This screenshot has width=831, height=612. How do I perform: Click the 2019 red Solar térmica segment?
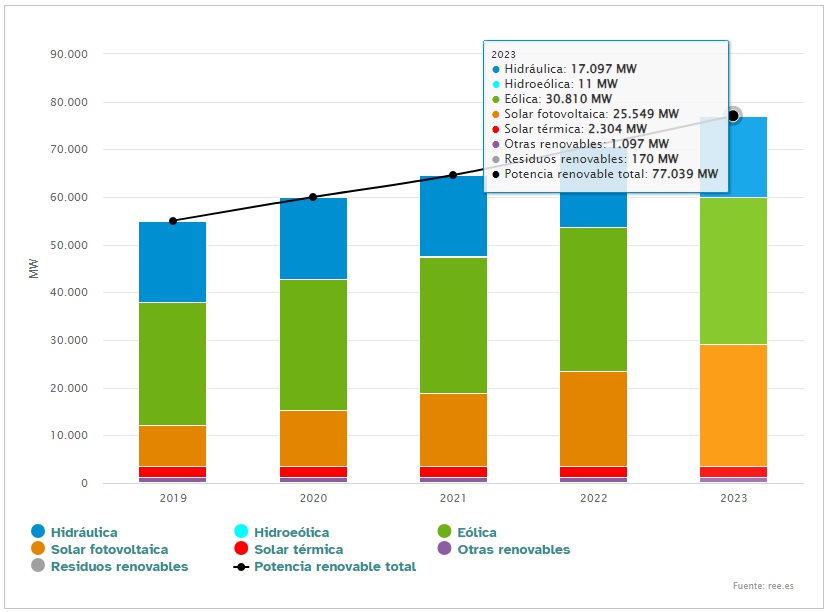pos(173,472)
